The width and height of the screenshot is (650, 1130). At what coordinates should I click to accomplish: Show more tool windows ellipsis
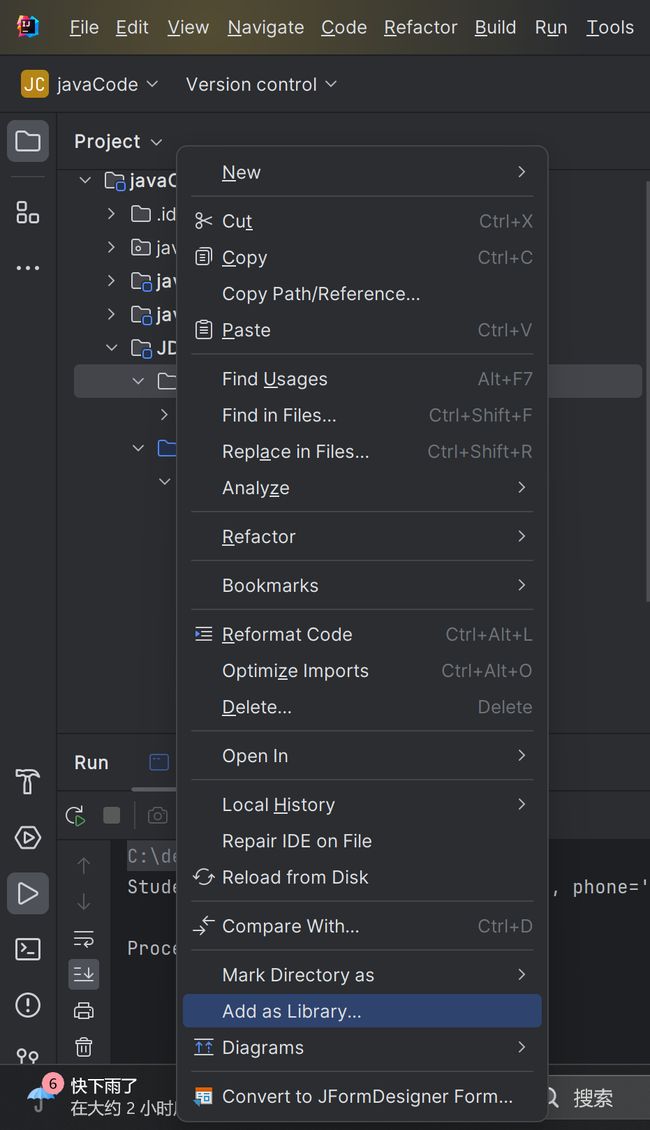[x=28, y=268]
